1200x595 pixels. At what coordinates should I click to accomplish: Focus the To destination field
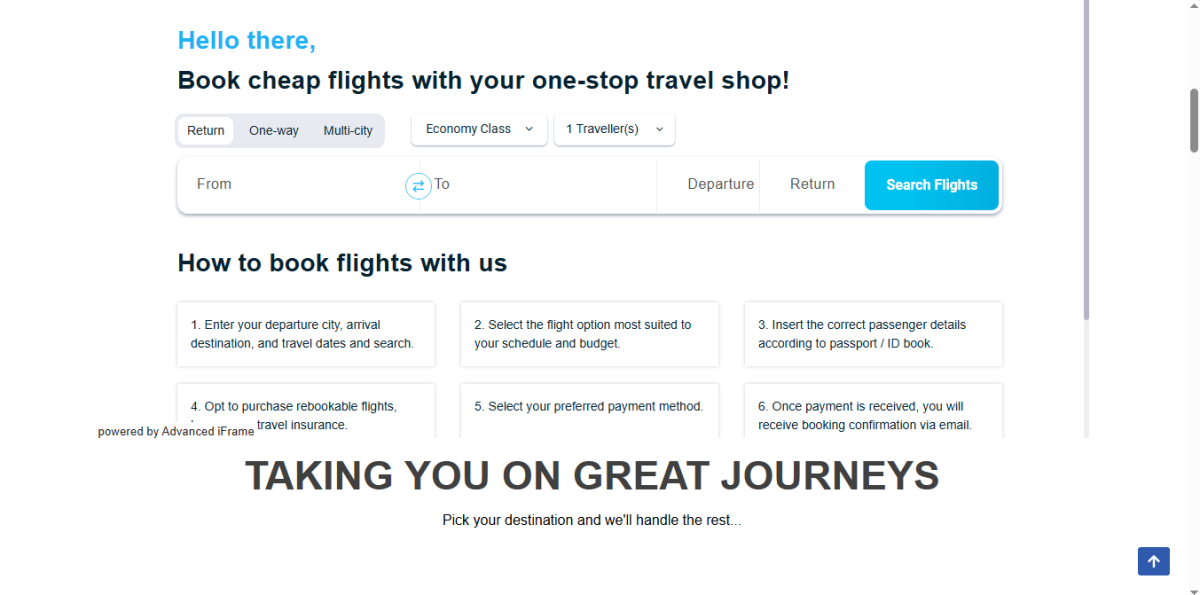coord(540,185)
